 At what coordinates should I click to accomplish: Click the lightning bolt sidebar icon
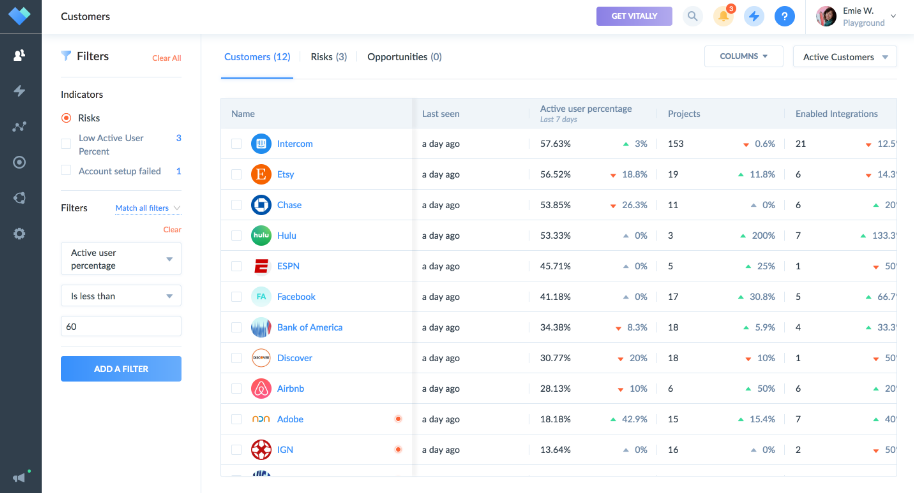[20, 91]
